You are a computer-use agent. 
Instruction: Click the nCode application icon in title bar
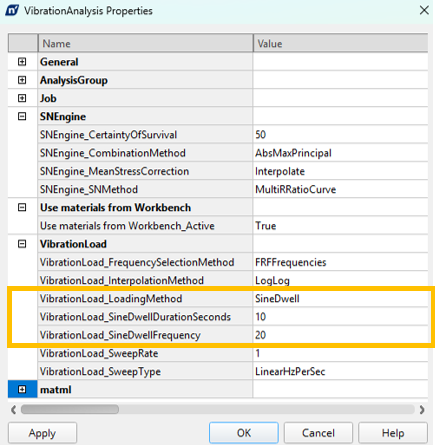(12, 10)
